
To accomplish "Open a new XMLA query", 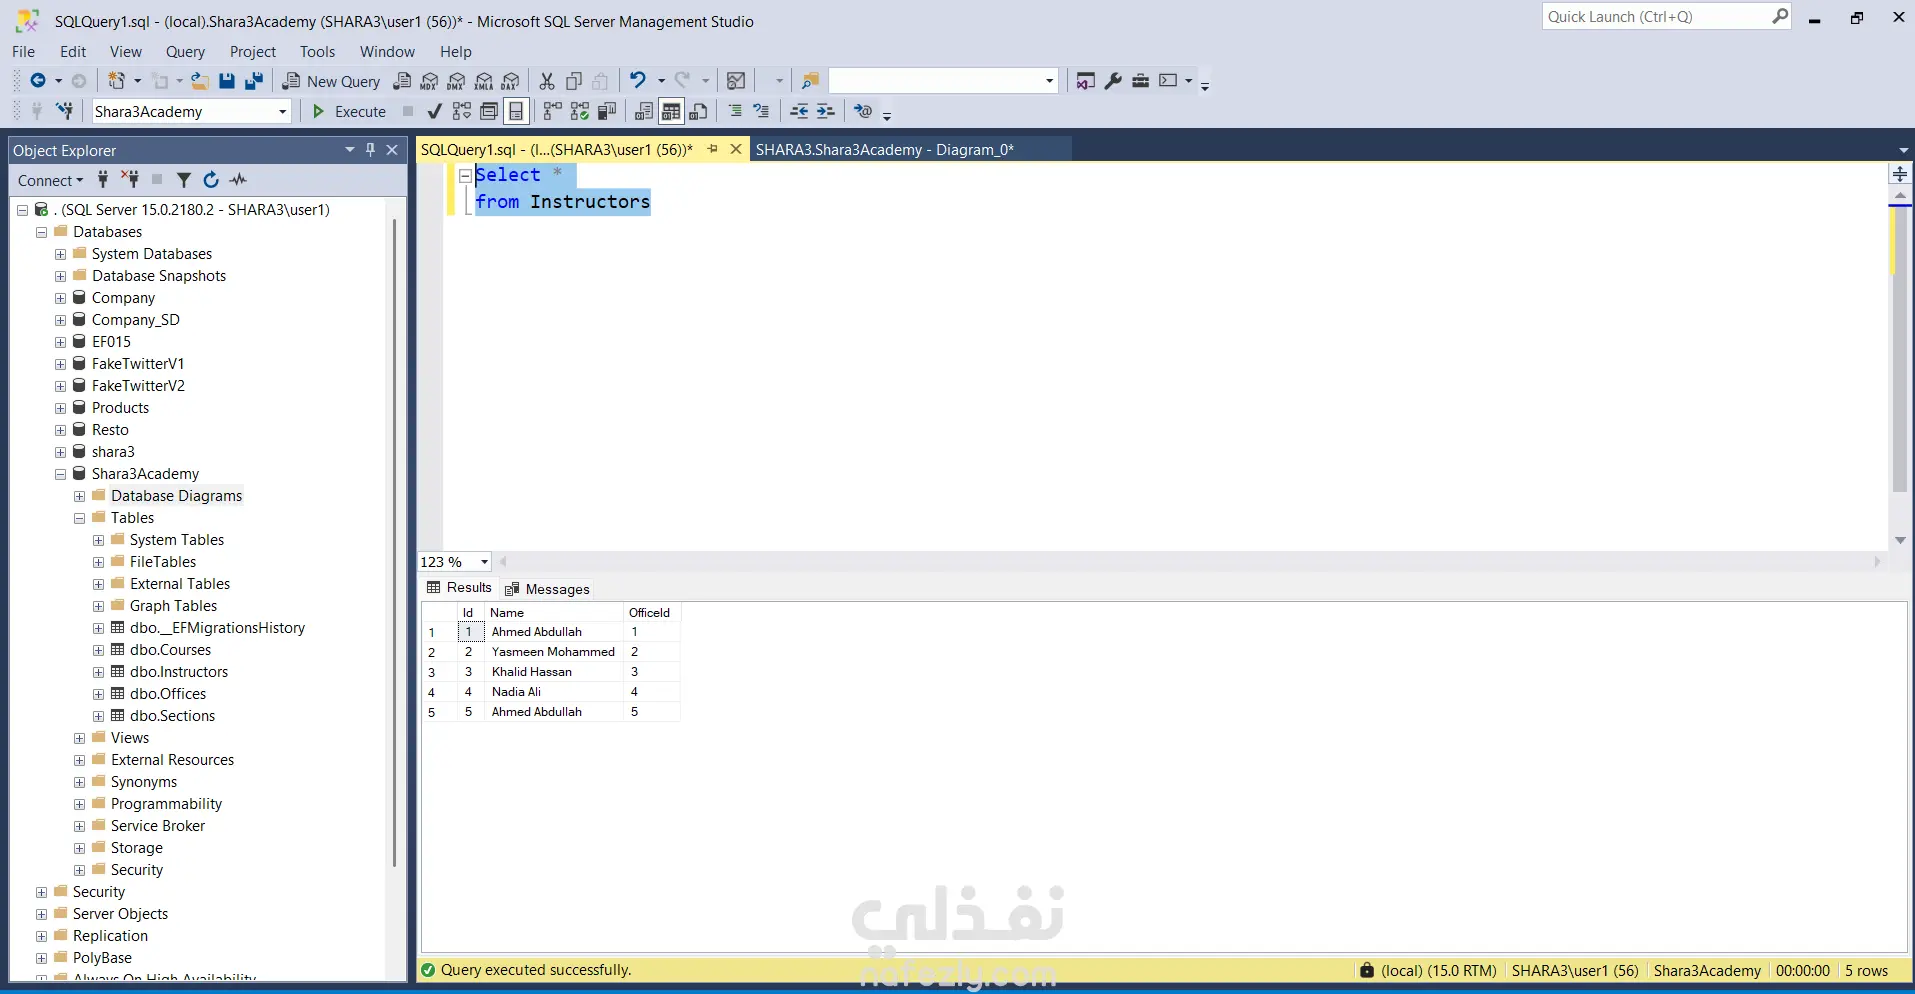I will tap(484, 81).
